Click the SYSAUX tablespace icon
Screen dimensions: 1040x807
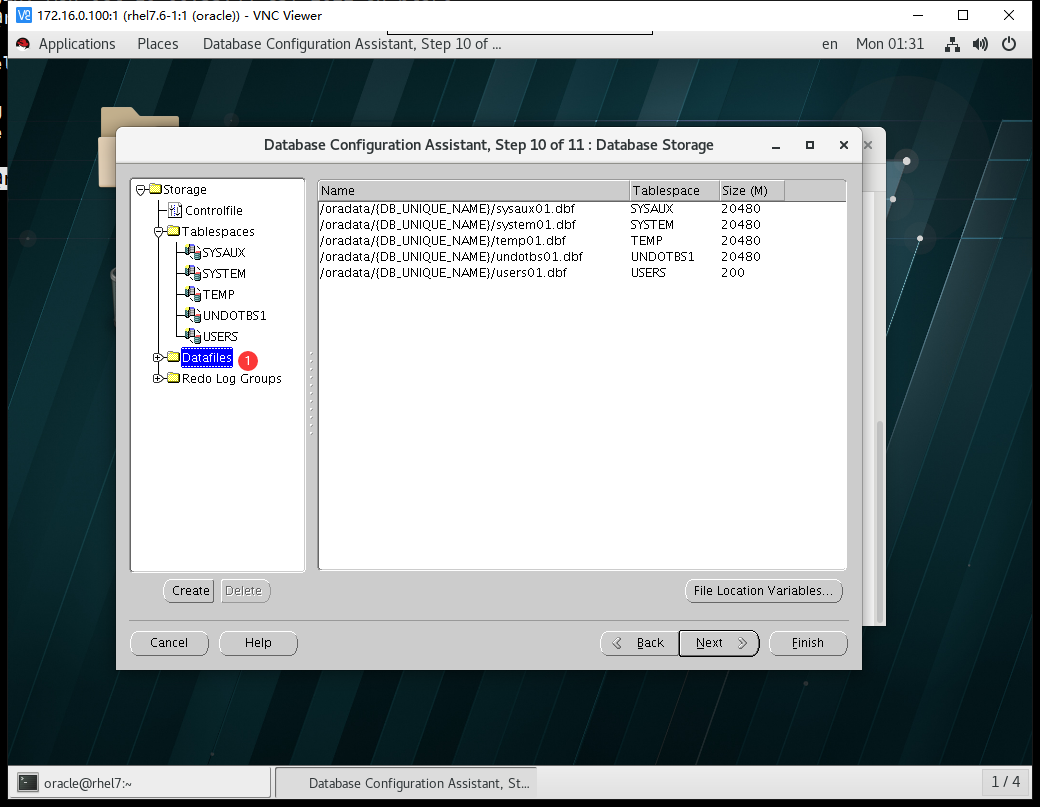click(193, 252)
